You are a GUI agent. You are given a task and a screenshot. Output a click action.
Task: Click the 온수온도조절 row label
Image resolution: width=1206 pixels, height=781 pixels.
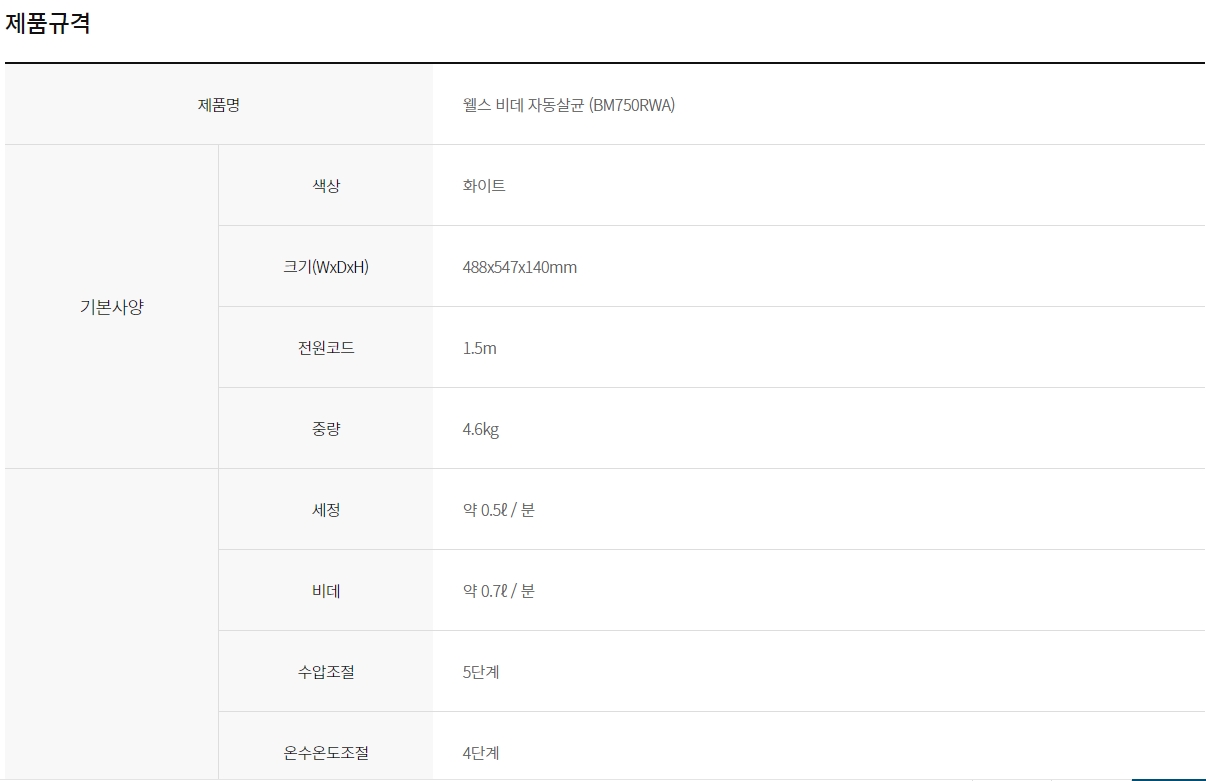[326, 753]
